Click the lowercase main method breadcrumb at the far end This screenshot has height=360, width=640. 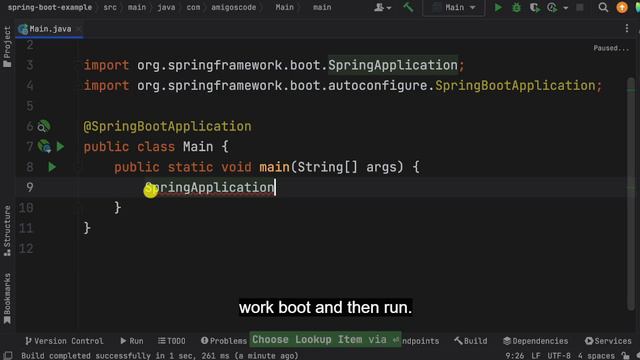pos(322,7)
